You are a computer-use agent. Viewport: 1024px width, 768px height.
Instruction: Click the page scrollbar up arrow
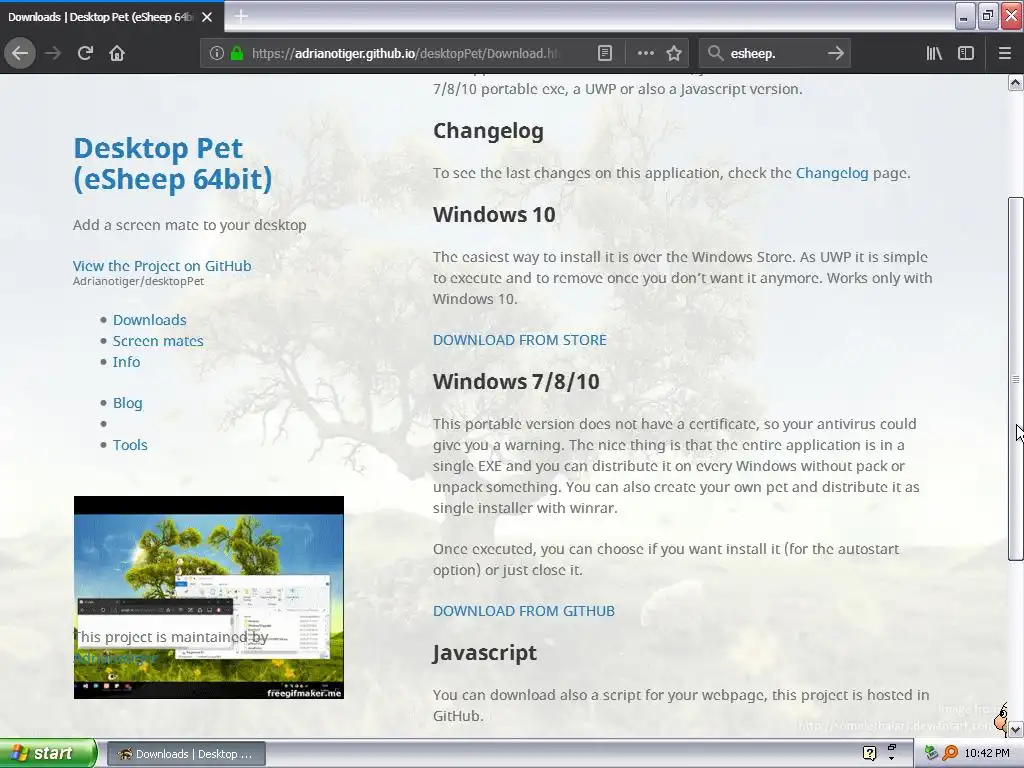click(1016, 83)
